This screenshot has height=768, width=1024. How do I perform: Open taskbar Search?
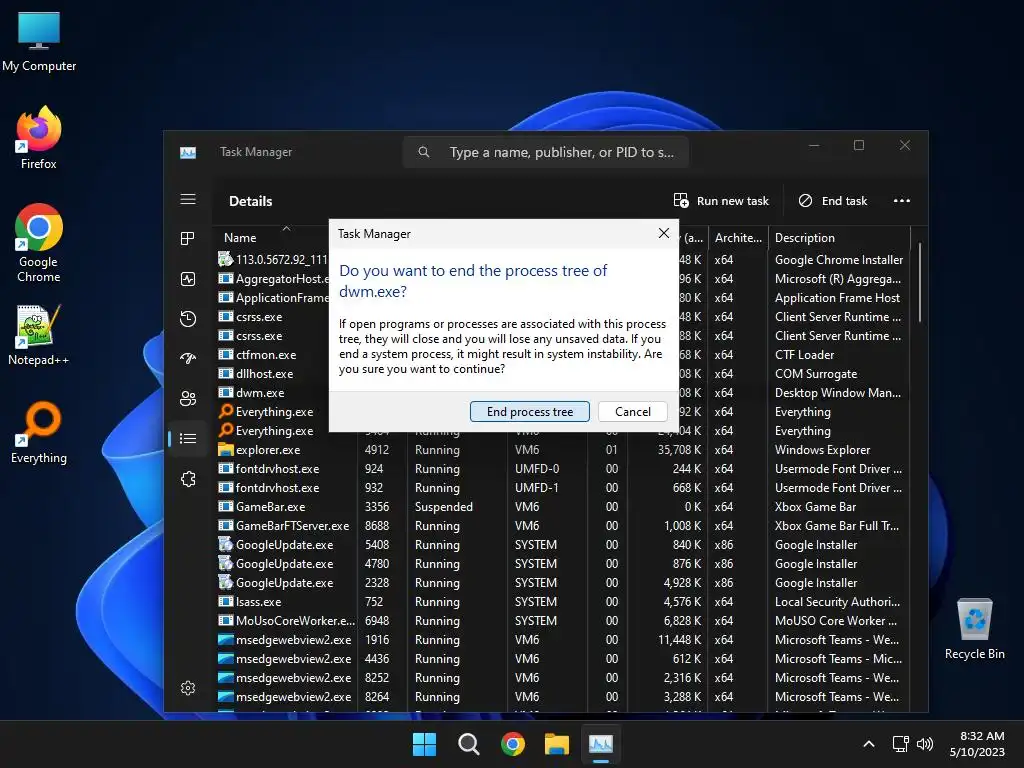point(468,744)
